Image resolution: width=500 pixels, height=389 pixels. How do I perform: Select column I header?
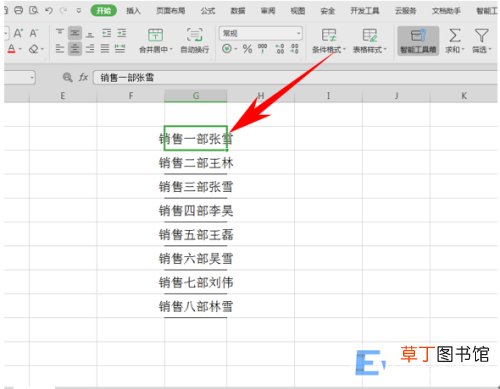[x=328, y=96]
